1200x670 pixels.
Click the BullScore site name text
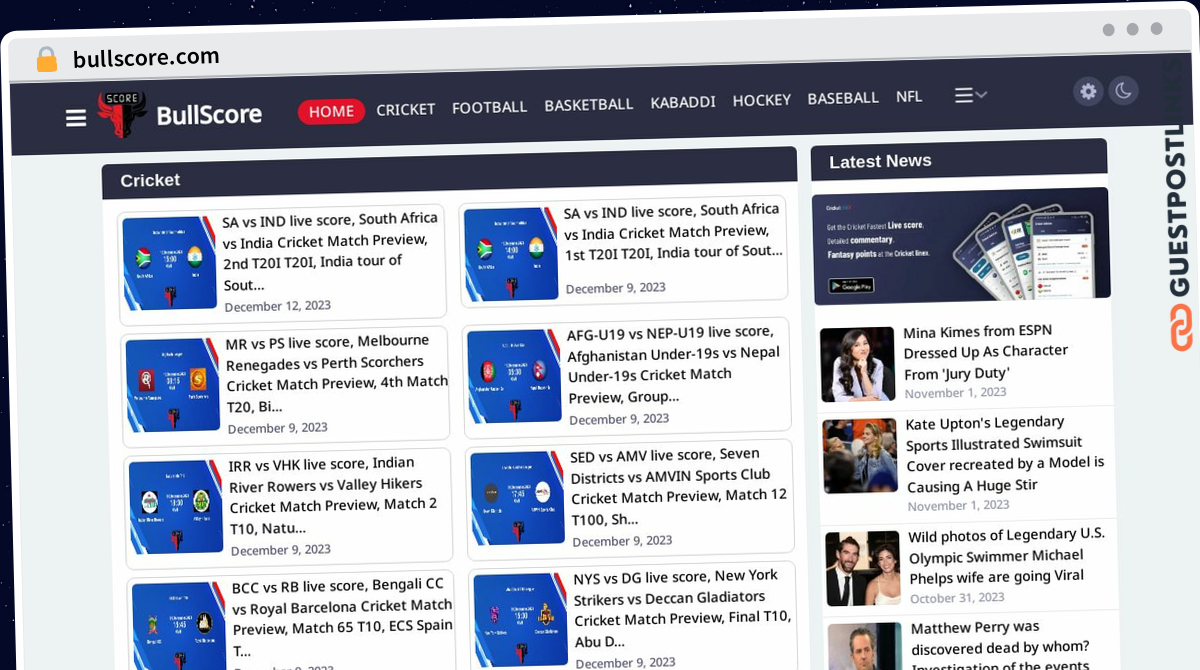click(x=209, y=114)
